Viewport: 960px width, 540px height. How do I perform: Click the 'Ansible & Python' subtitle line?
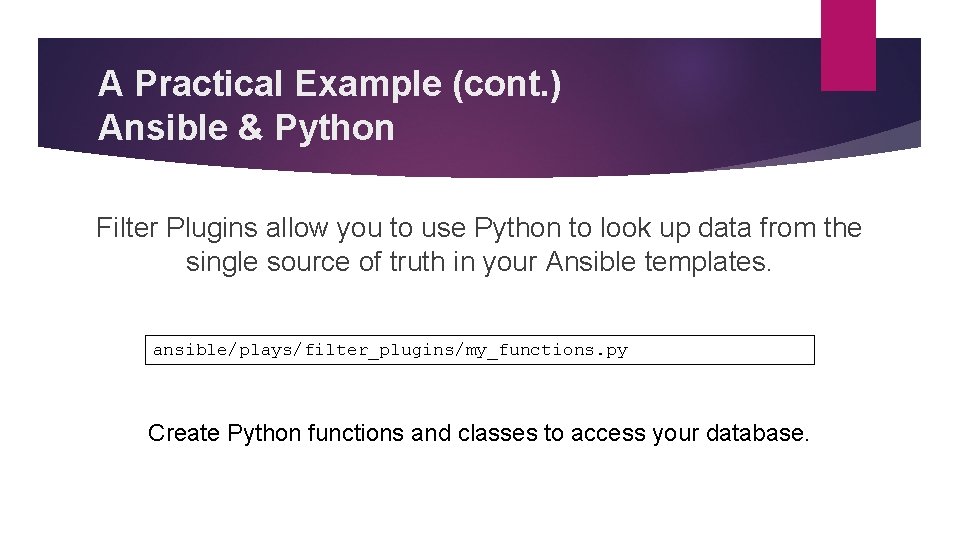click(x=246, y=128)
